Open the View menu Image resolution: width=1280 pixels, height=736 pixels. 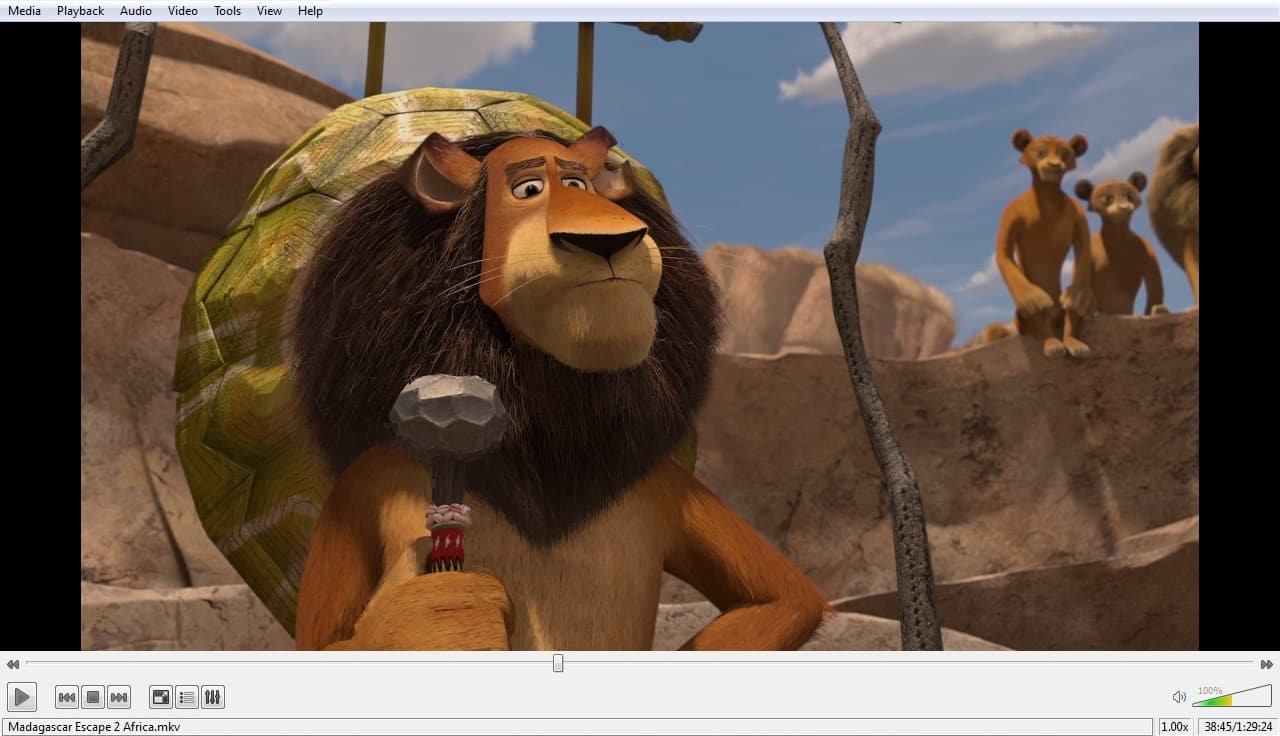[269, 10]
